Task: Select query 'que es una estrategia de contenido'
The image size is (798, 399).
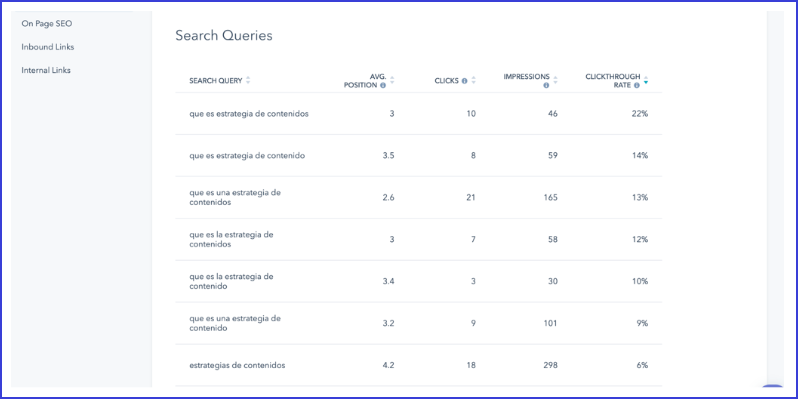Action: [235, 323]
